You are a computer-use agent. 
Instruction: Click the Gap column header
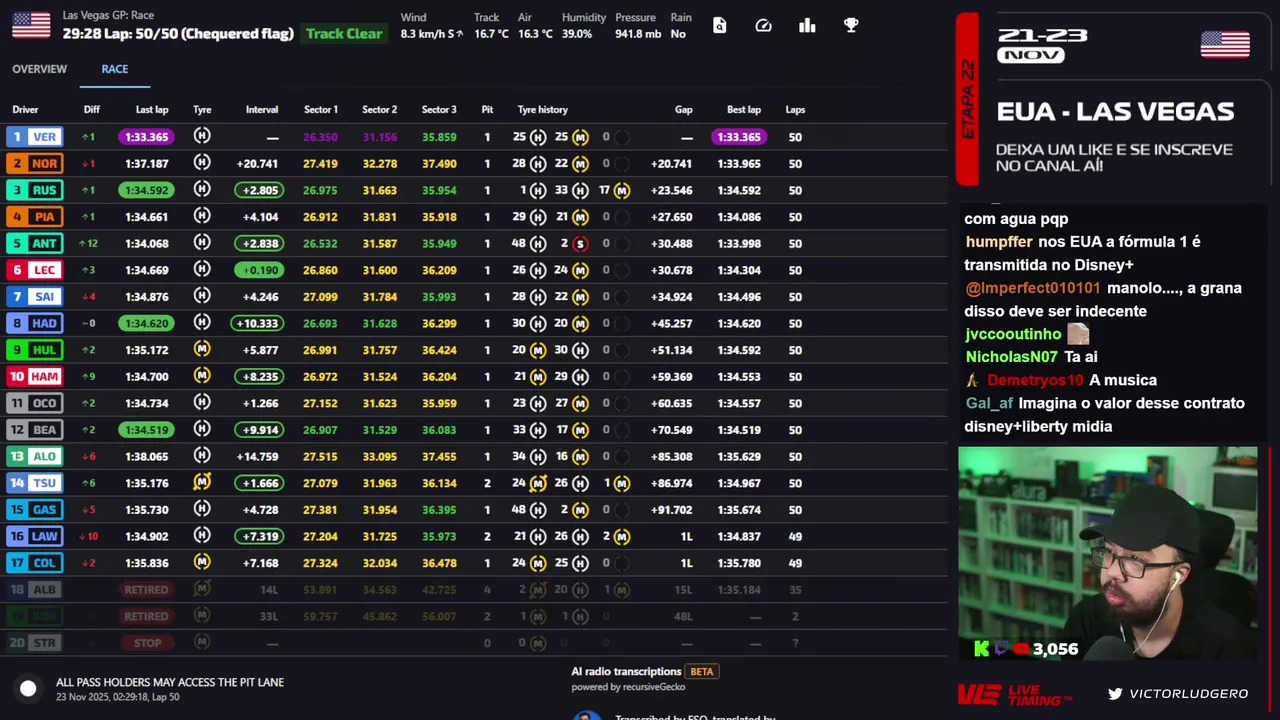coord(684,110)
